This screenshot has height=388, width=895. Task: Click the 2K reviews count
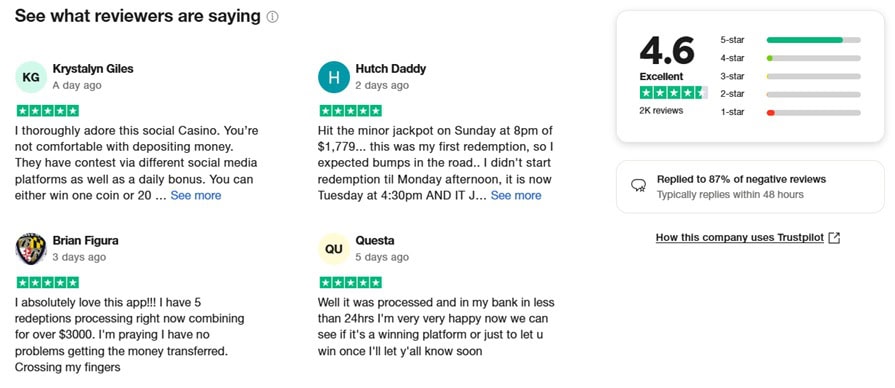click(x=661, y=111)
